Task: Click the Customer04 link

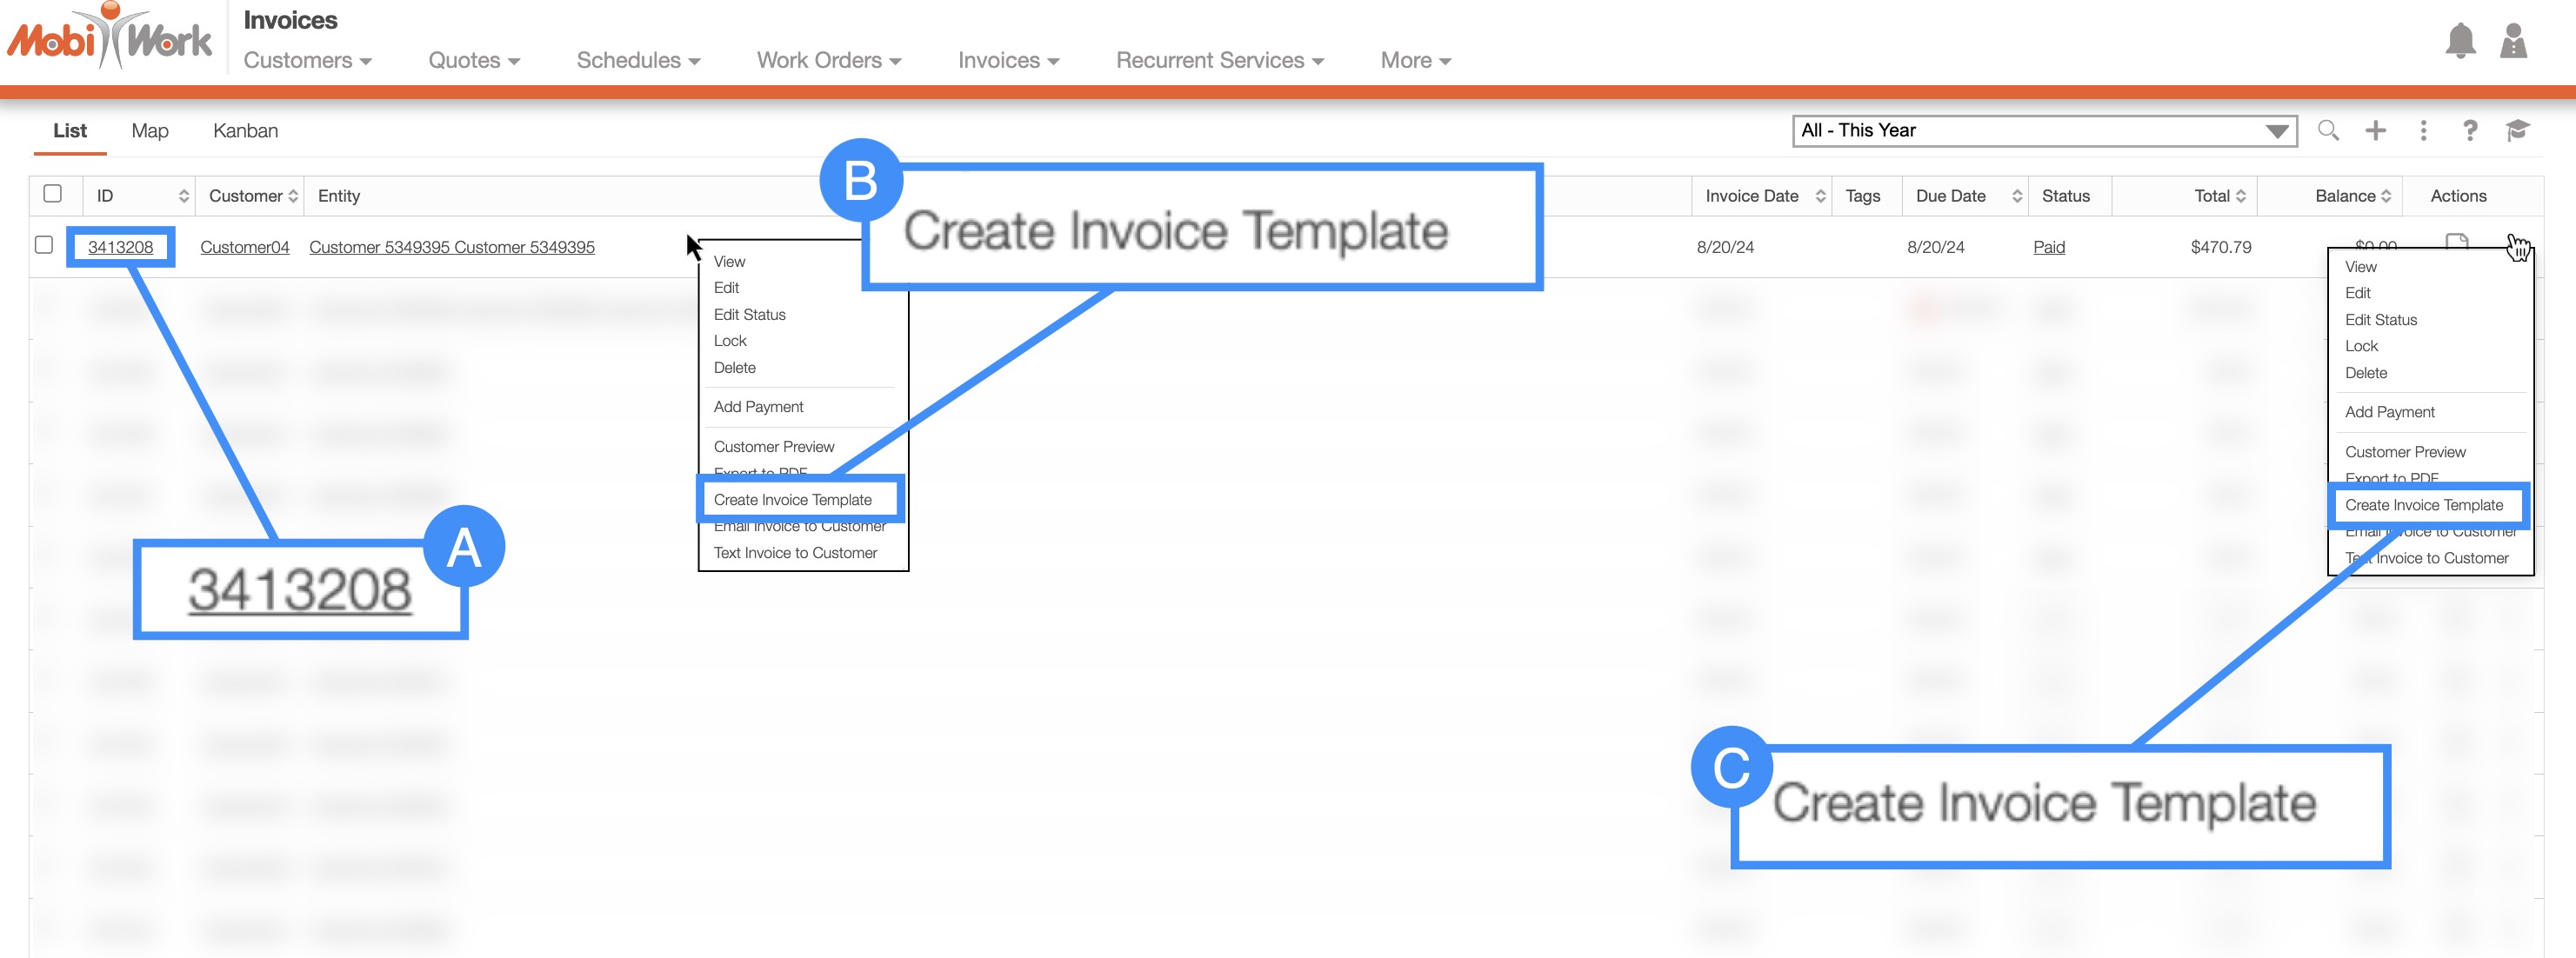Action: point(244,247)
